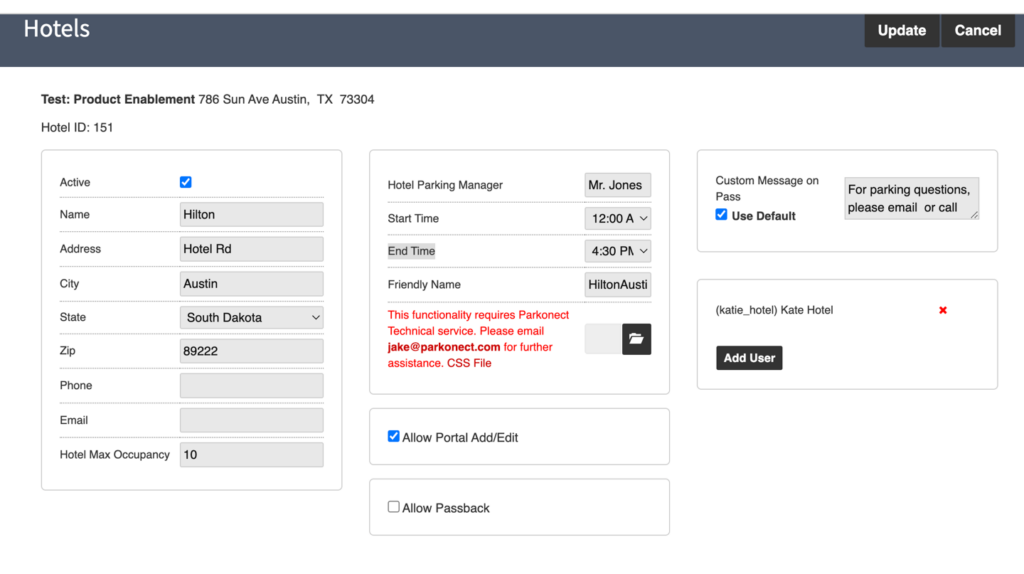Select the Hotel Parking Manager field

click(x=617, y=185)
